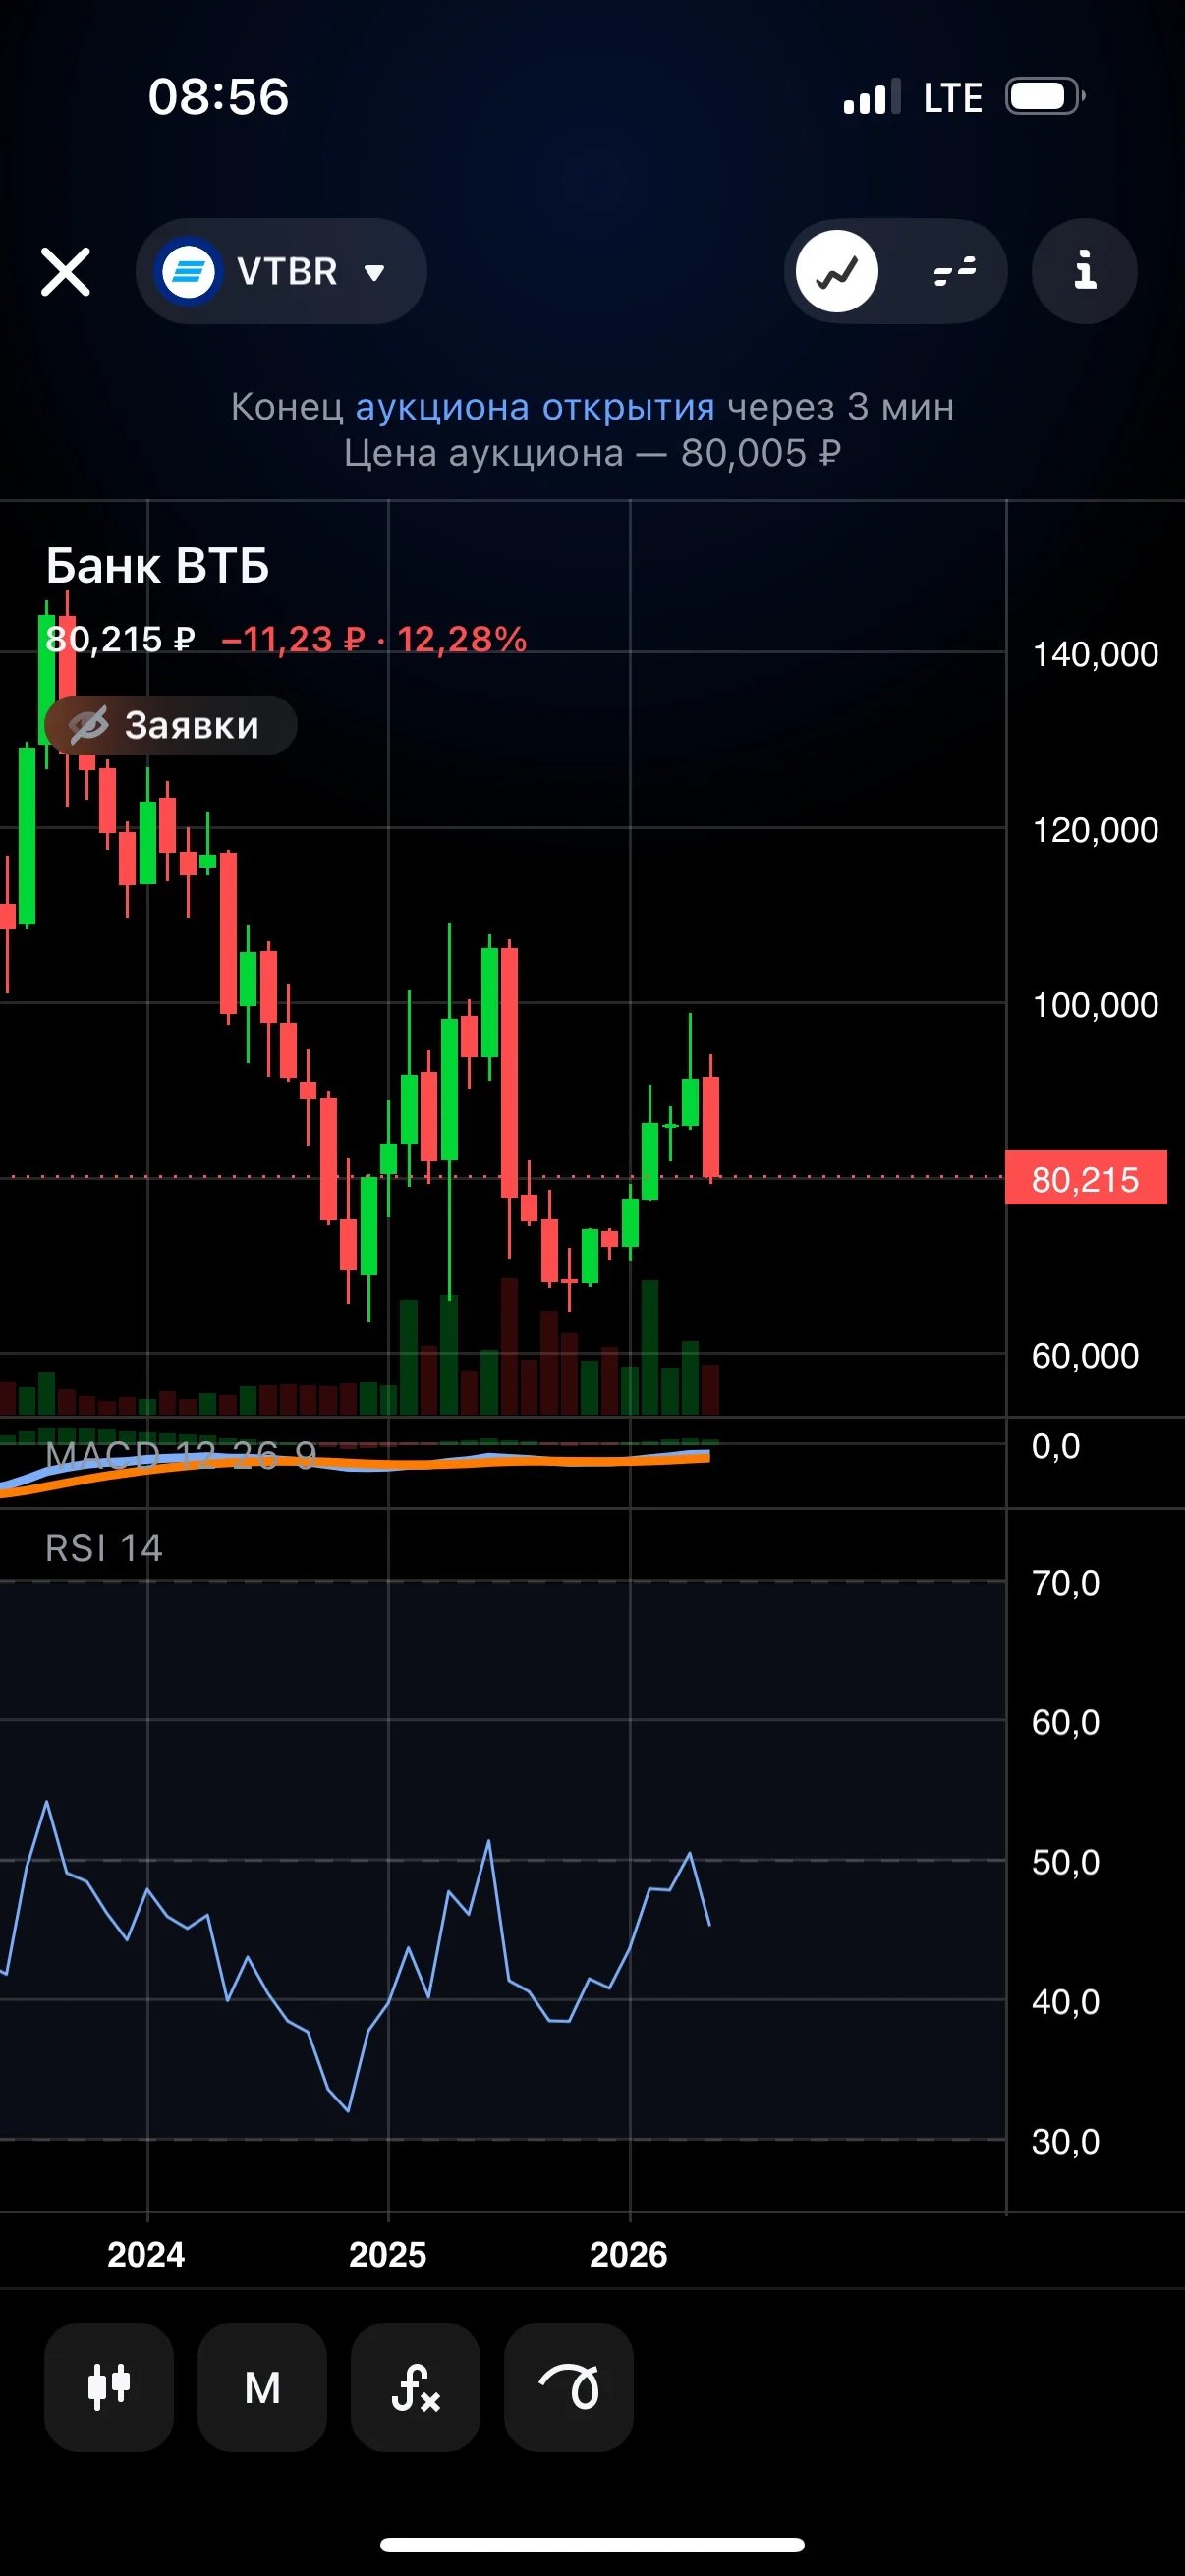1185x2576 pixels.
Task: Select the RSI 14 indicator label
Action: [x=104, y=1548]
